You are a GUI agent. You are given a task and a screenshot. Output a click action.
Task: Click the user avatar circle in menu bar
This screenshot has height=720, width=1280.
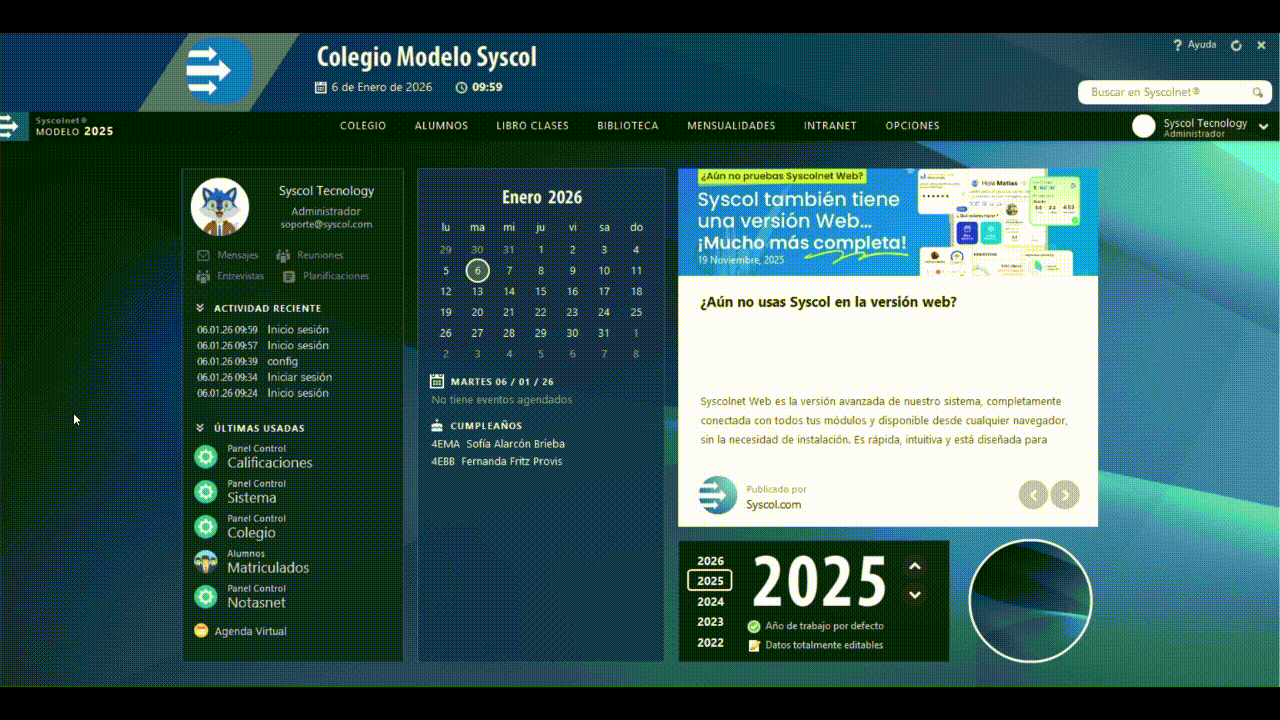pos(1144,126)
